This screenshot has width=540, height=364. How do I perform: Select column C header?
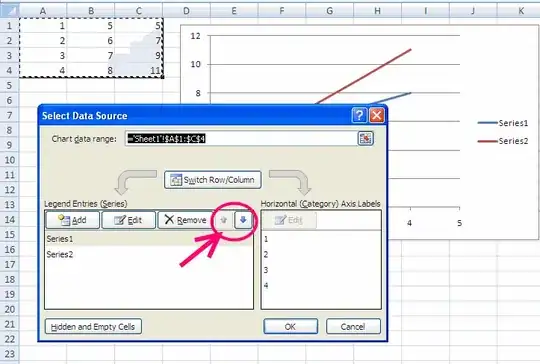click(139, 11)
